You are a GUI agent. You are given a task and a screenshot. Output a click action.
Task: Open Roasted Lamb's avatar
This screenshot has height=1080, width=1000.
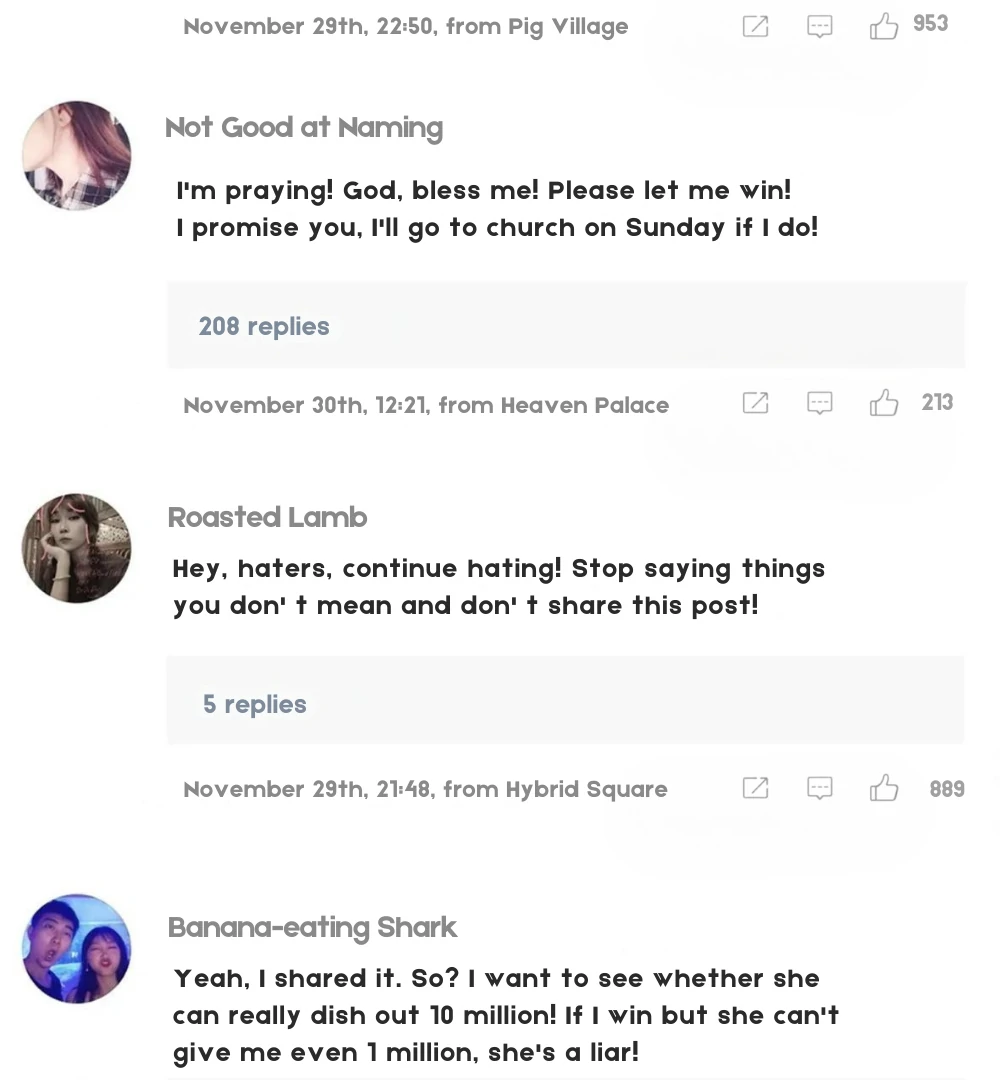pos(77,548)
